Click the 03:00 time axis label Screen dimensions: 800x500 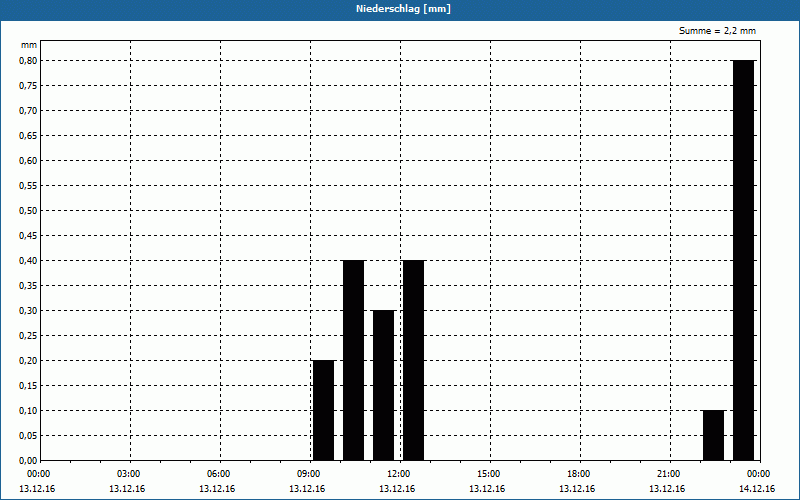(130, 474)
